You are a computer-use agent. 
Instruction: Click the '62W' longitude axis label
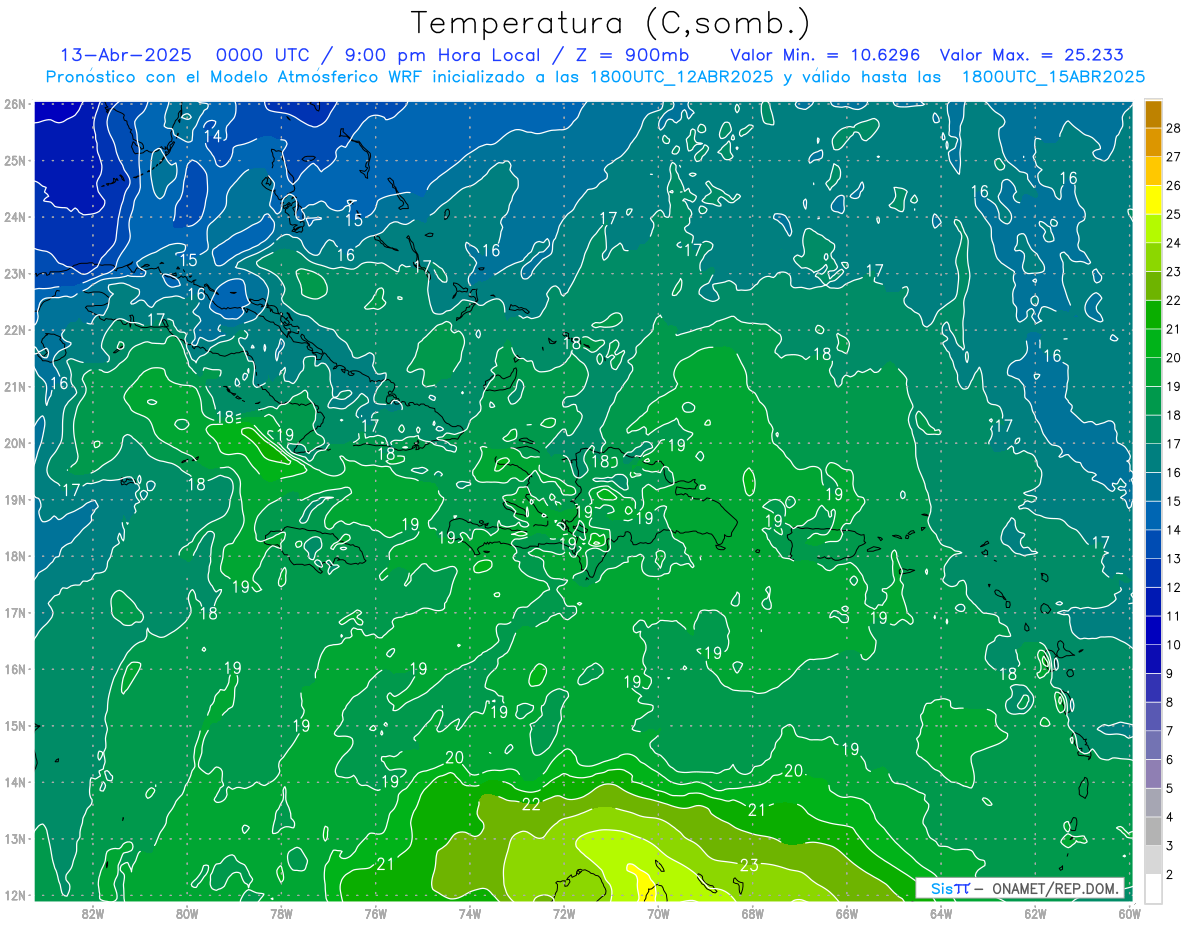click(1035, 913)
